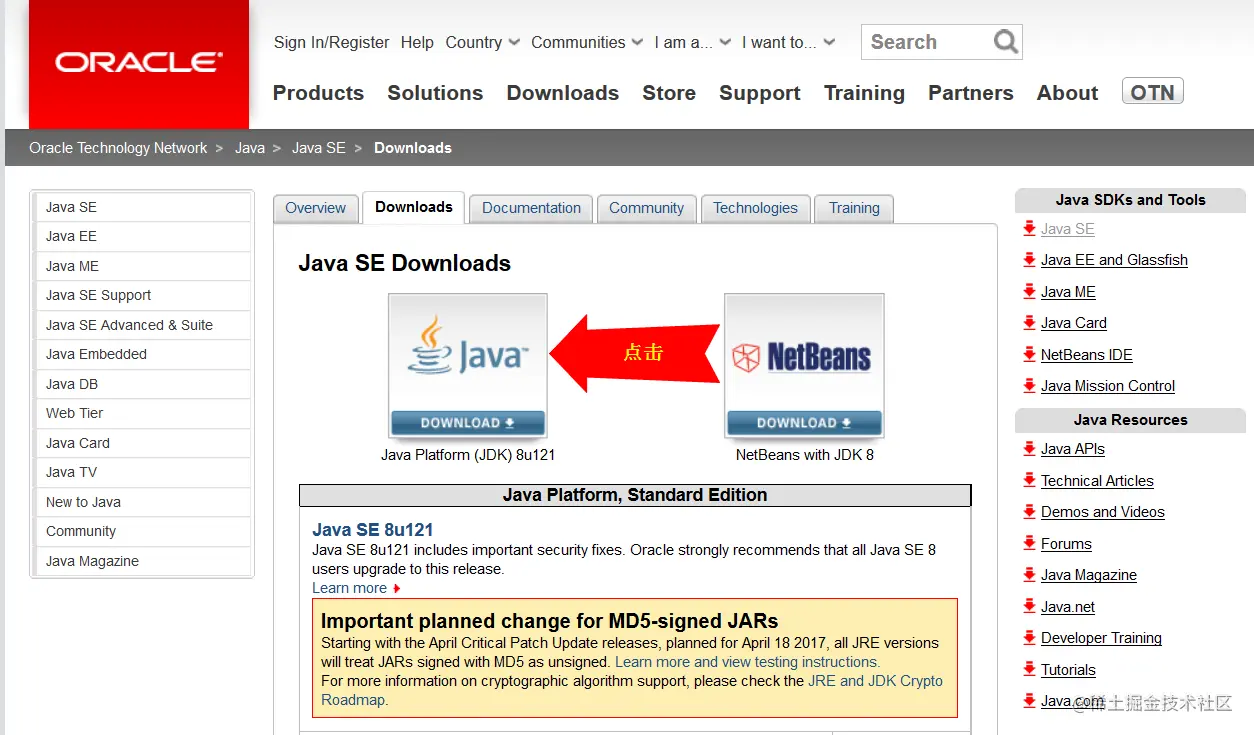Switch to the Documentation tab
The height and width of the screenshot is (735, 1254).
(531, 208)
